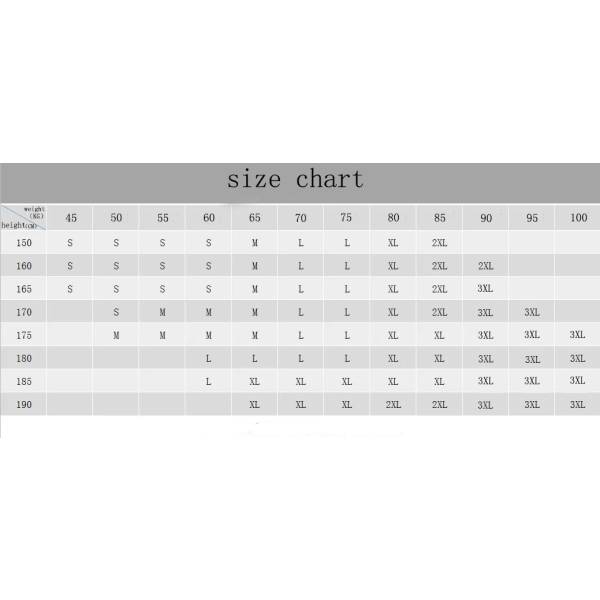Image resolution: width=600 pixels, height=600 pixels.
Task: Click the height 175 row label
Action: pyautogui.click(x=23, y=335)
